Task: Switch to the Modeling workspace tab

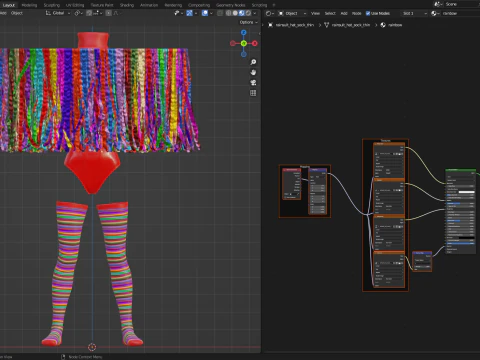Action: tap(29, 5)
